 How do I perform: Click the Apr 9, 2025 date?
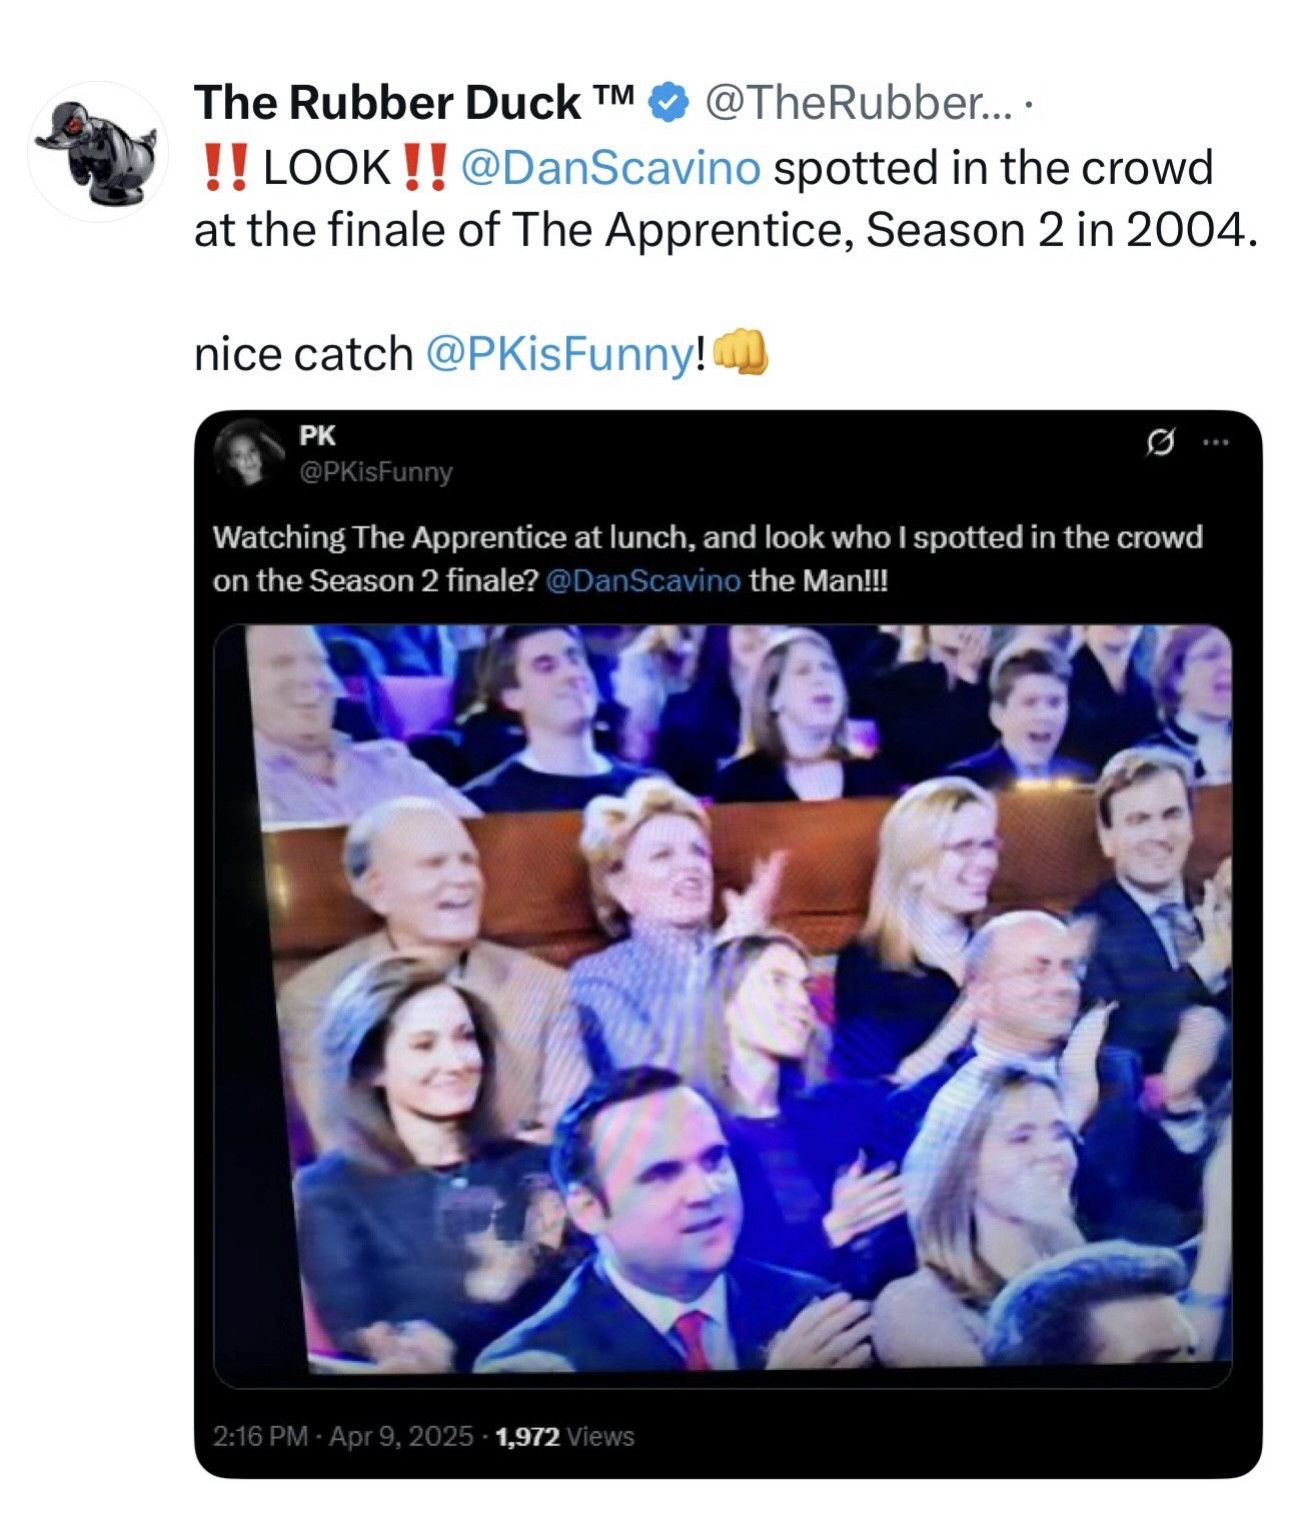400,1436
